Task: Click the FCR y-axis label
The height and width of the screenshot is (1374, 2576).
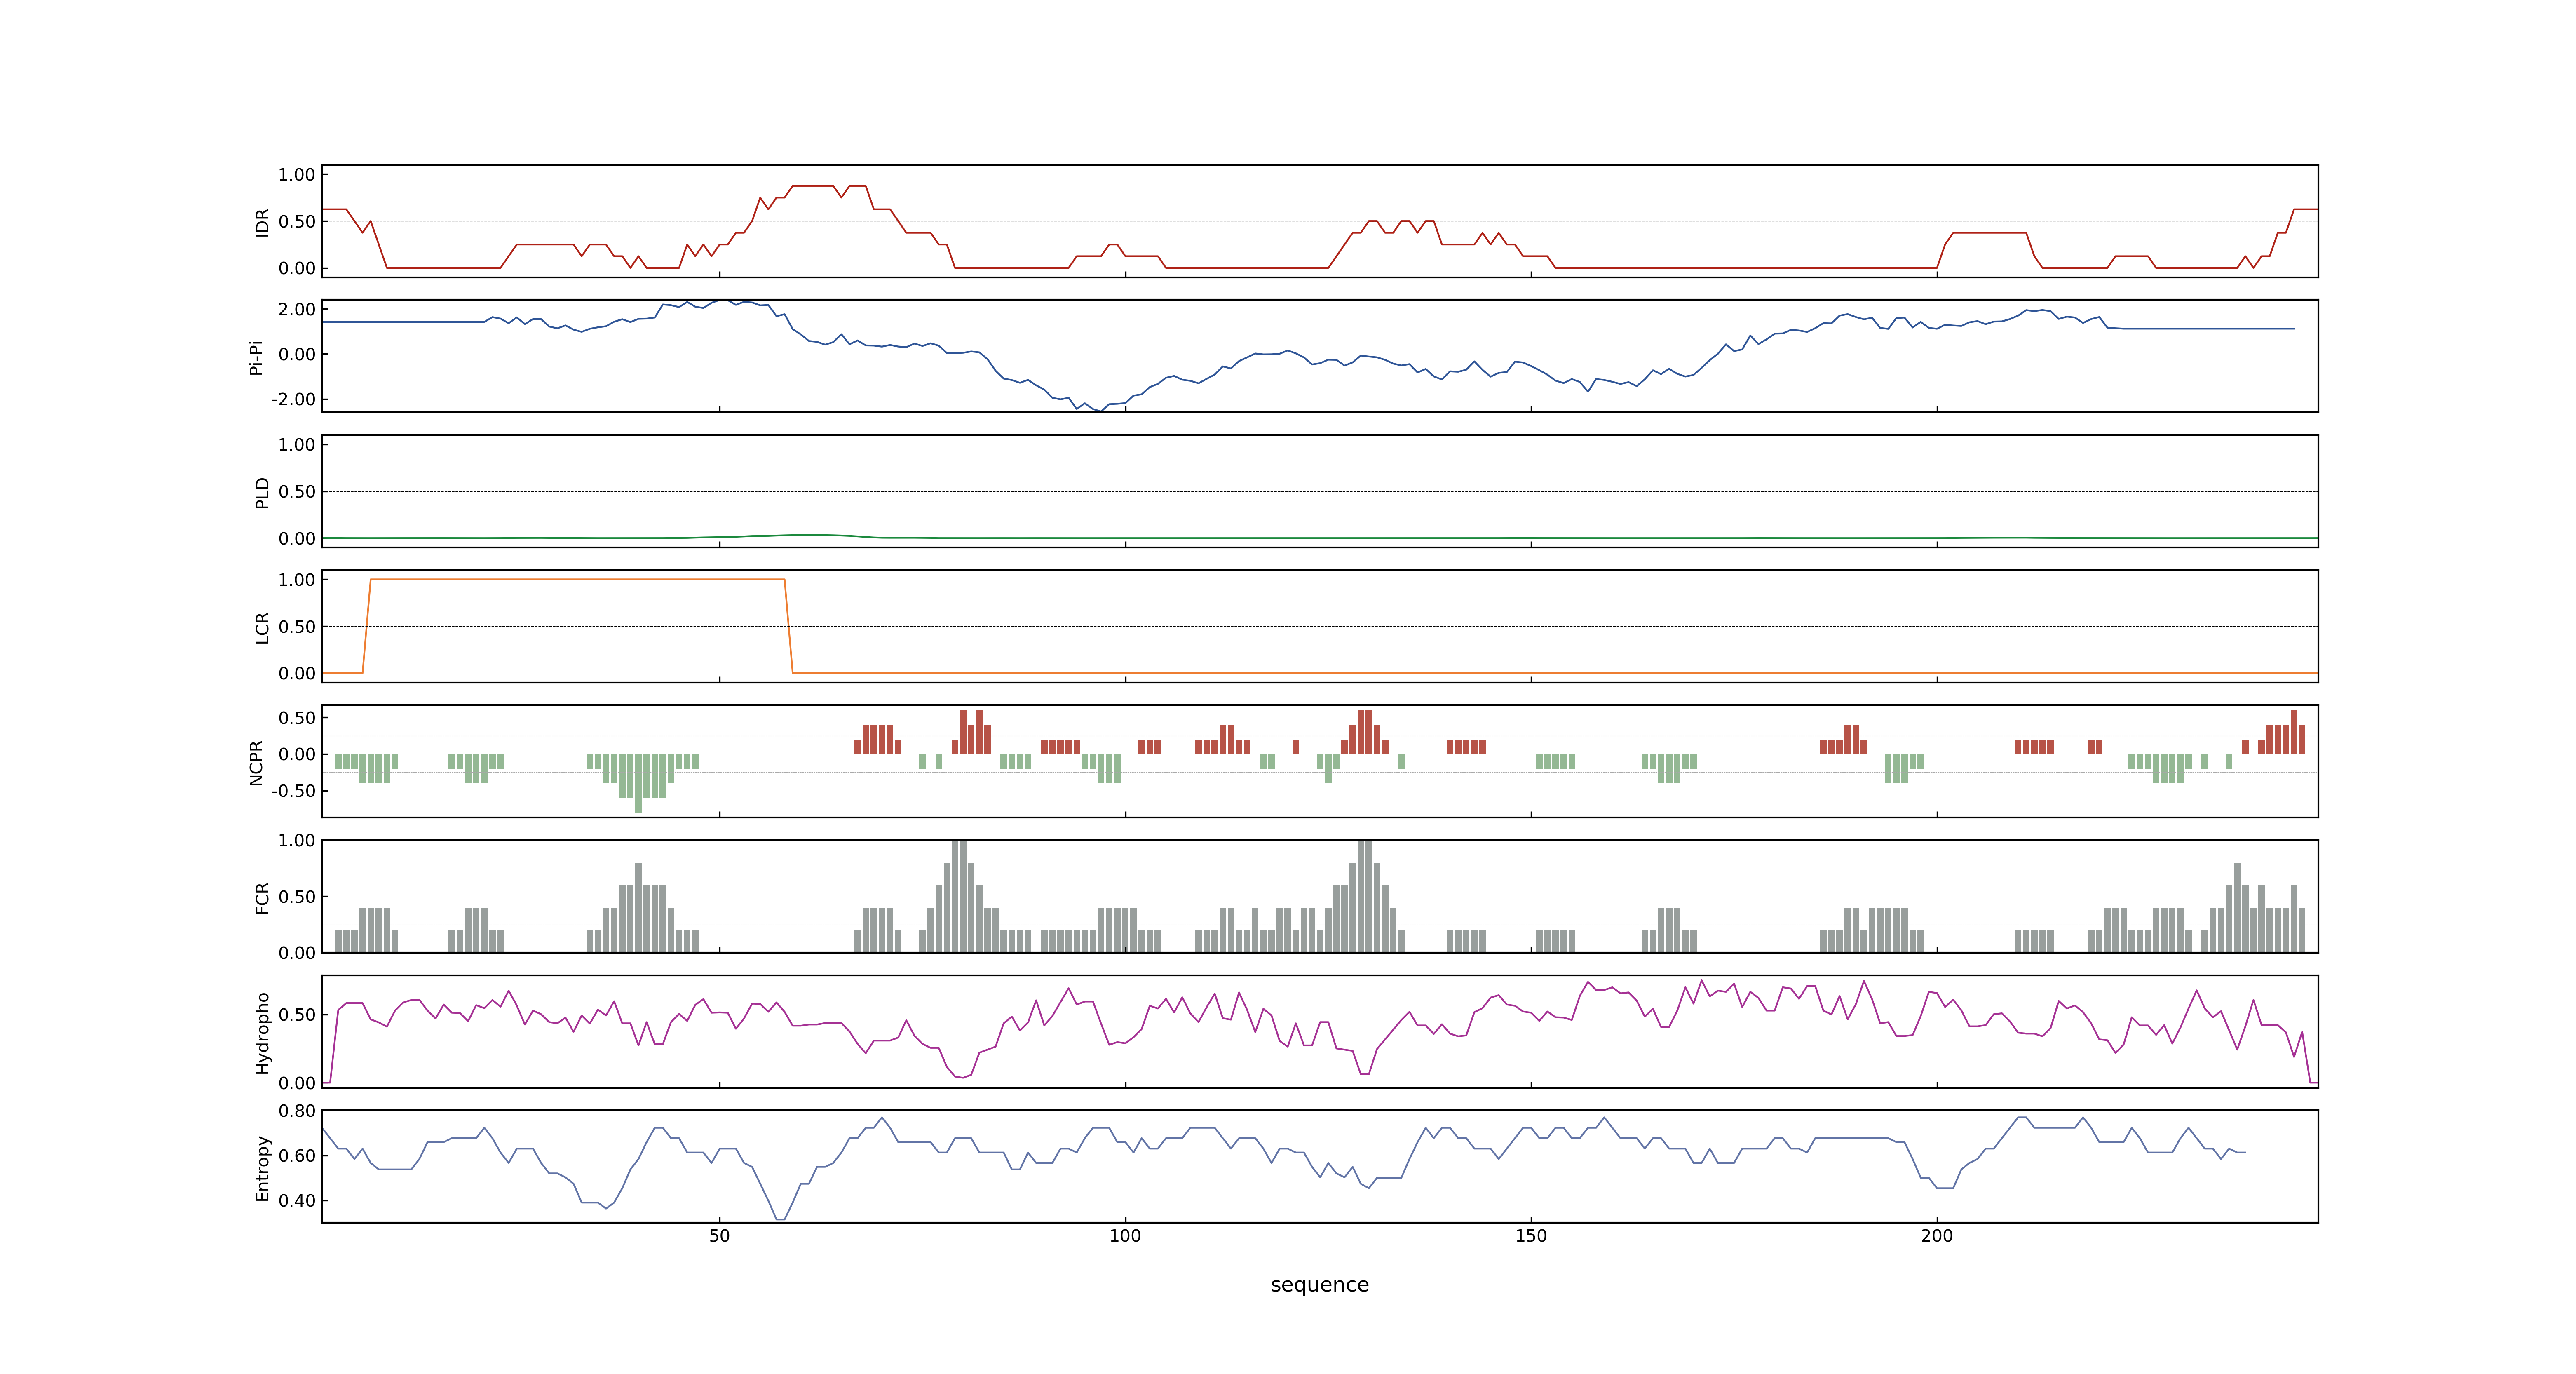Action: 263,898
